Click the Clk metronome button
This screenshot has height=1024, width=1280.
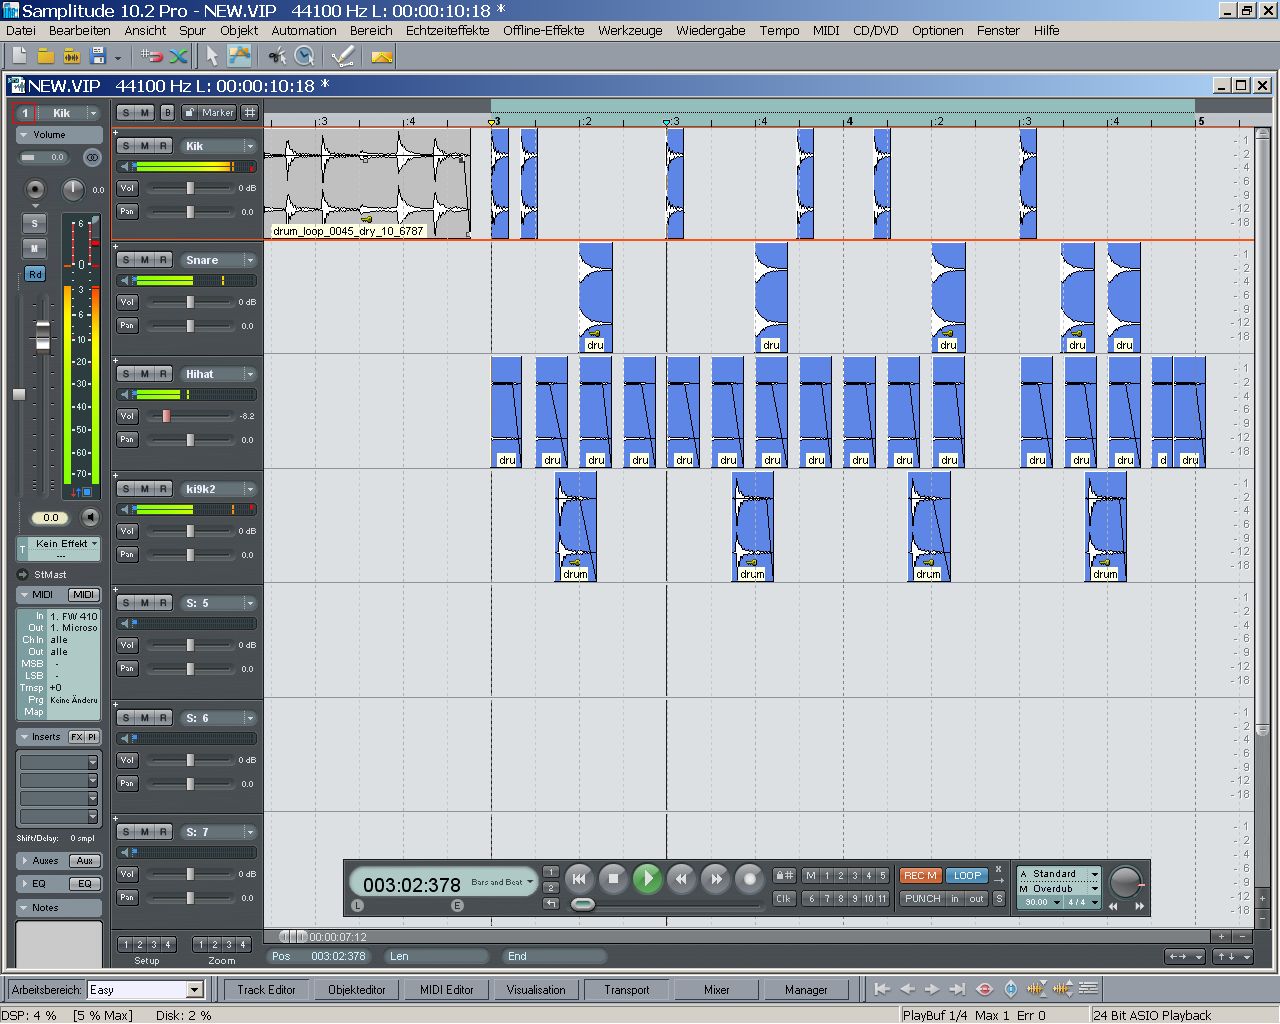[784, 898]
